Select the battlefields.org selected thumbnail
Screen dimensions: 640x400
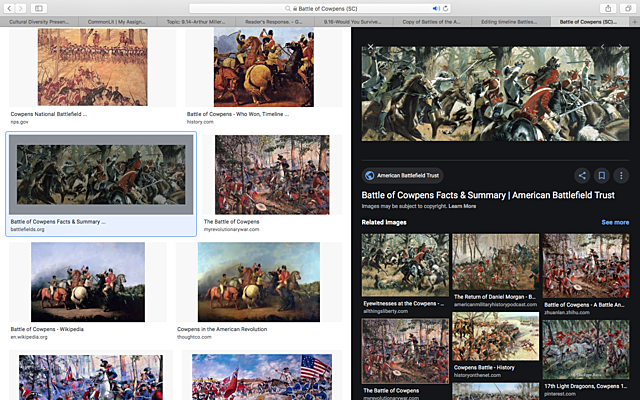101,175
